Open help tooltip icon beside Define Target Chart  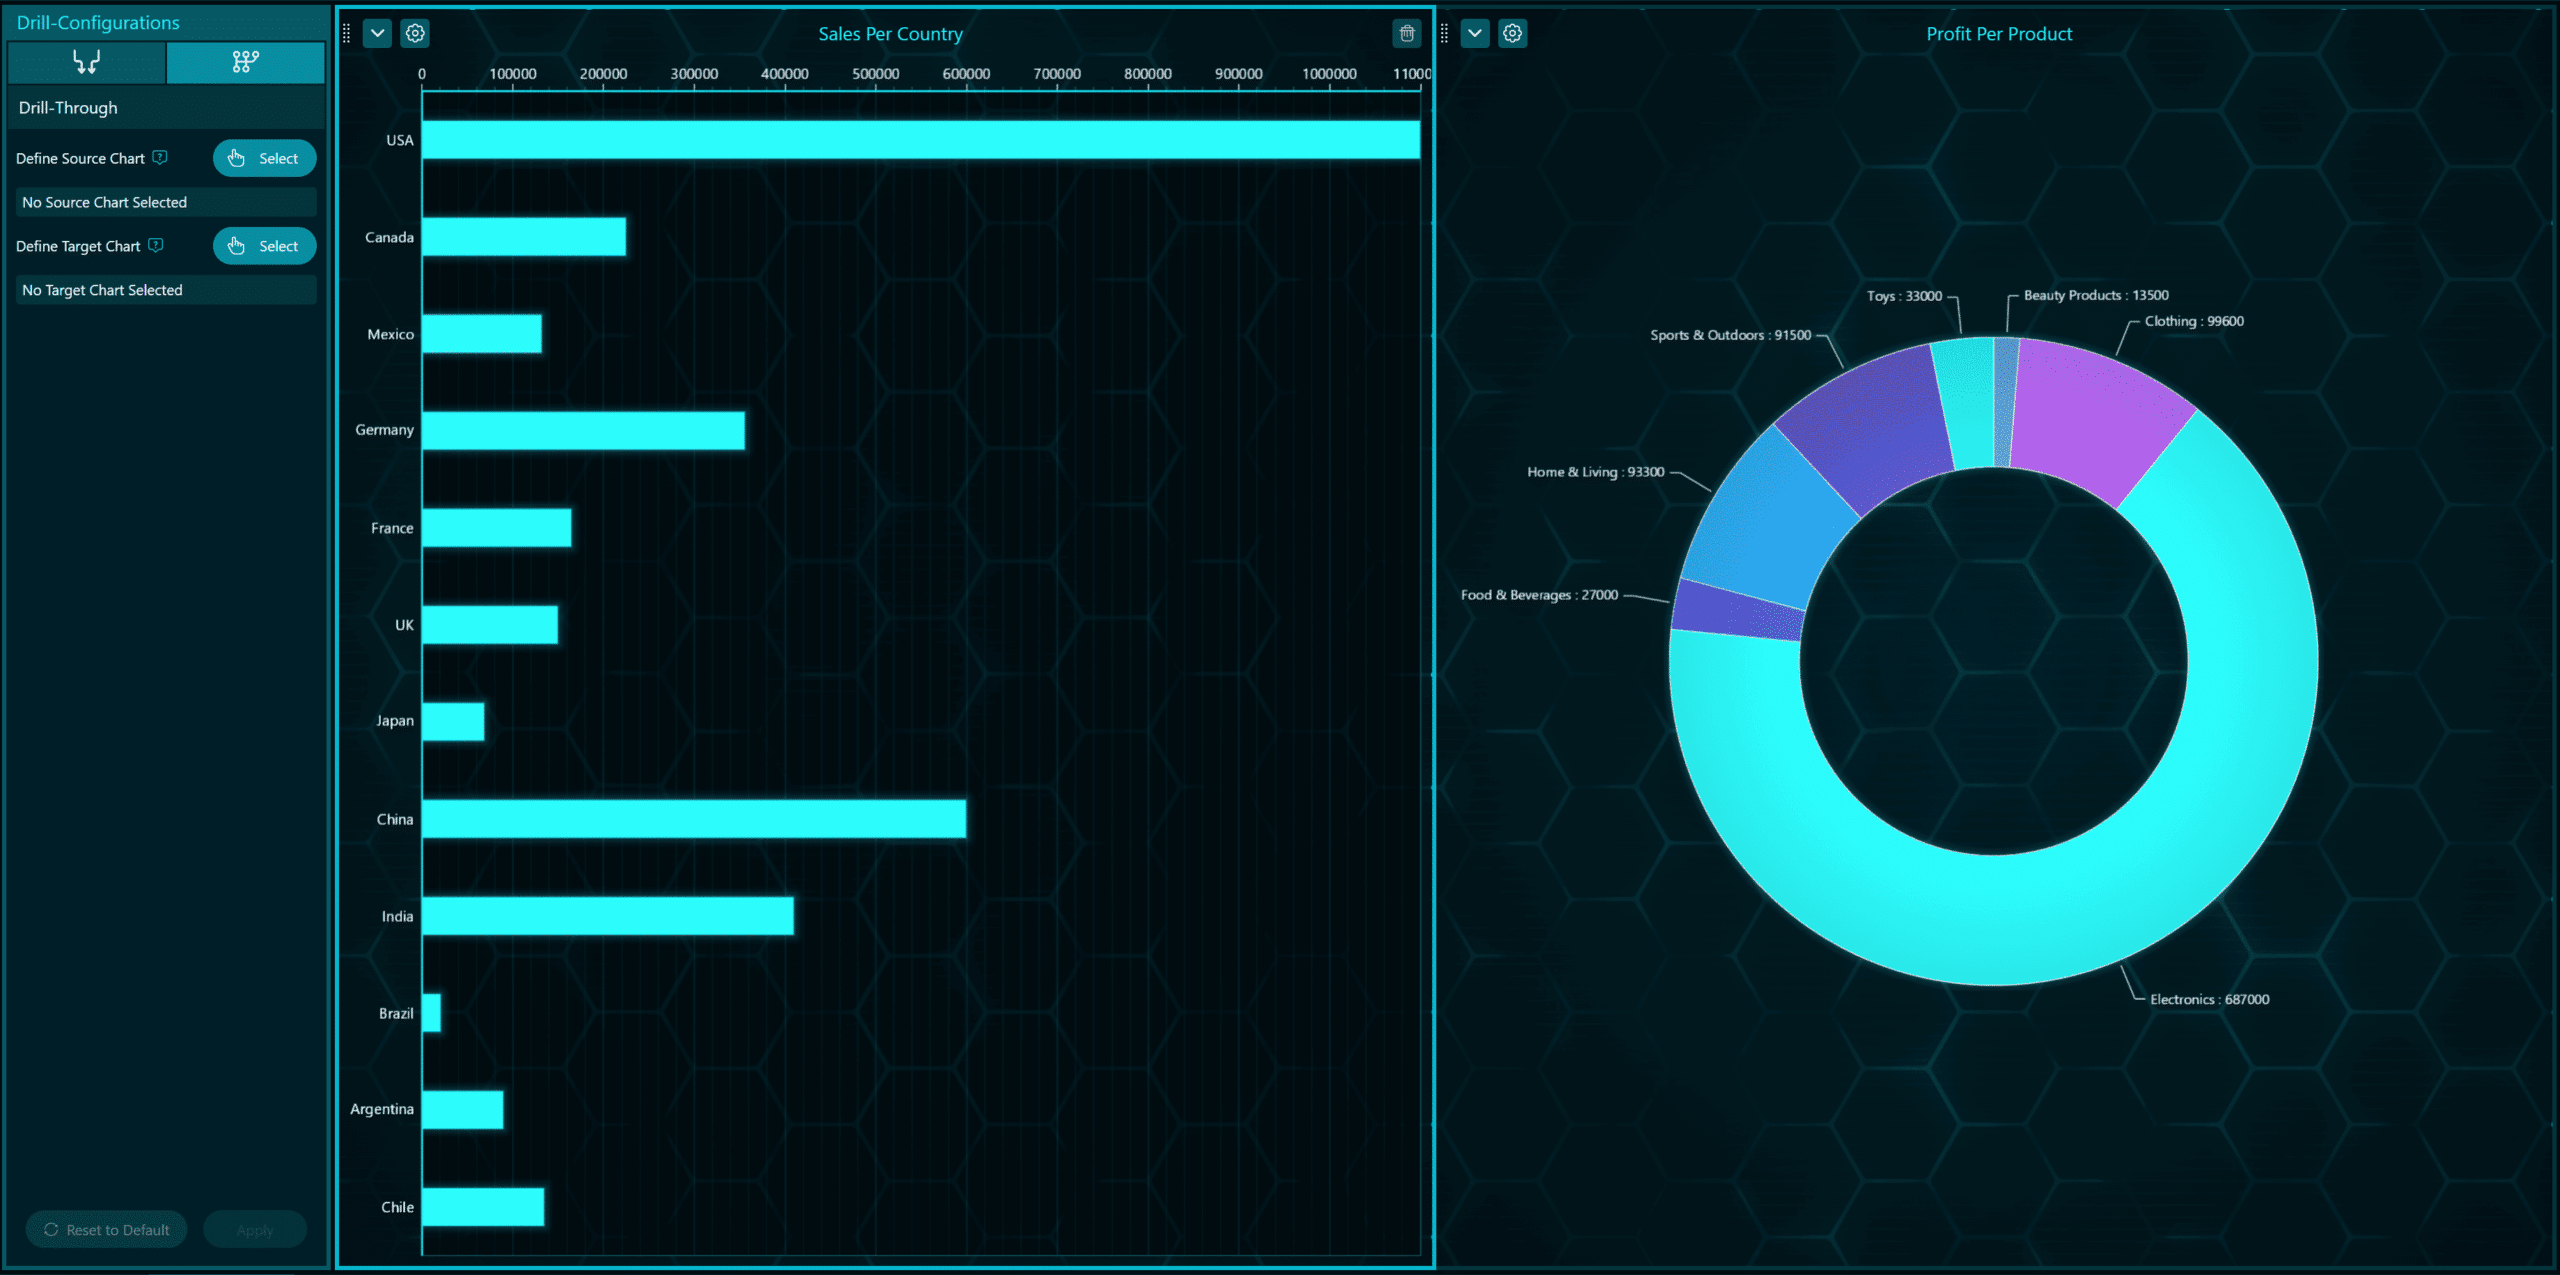[x=156, y=246]
